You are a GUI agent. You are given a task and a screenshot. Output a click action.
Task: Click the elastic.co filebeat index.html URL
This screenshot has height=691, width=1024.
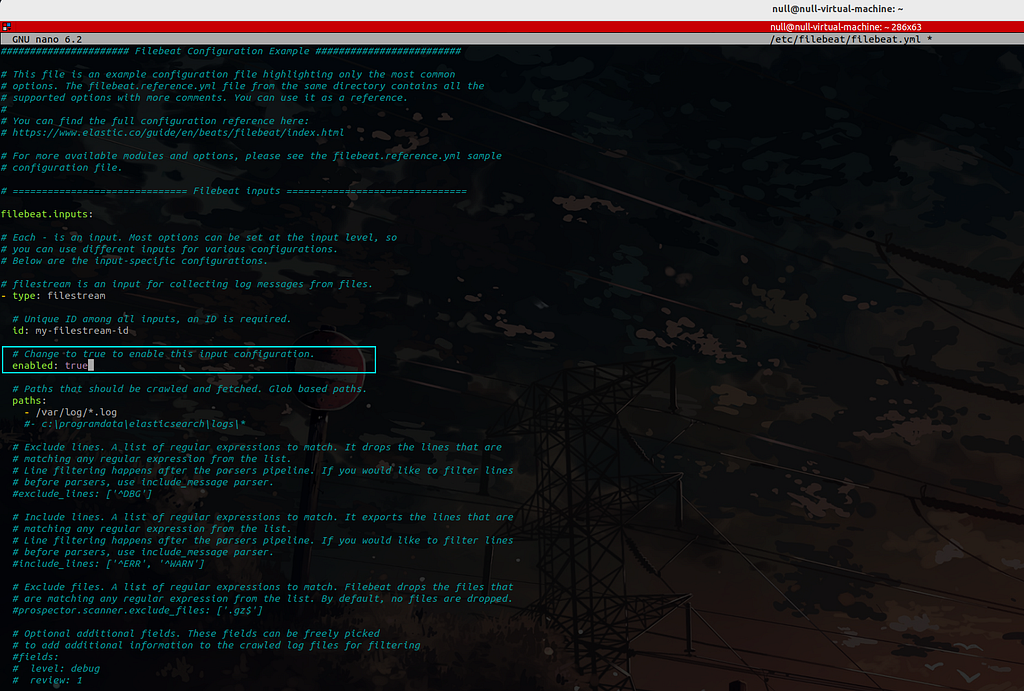point(178,133)
